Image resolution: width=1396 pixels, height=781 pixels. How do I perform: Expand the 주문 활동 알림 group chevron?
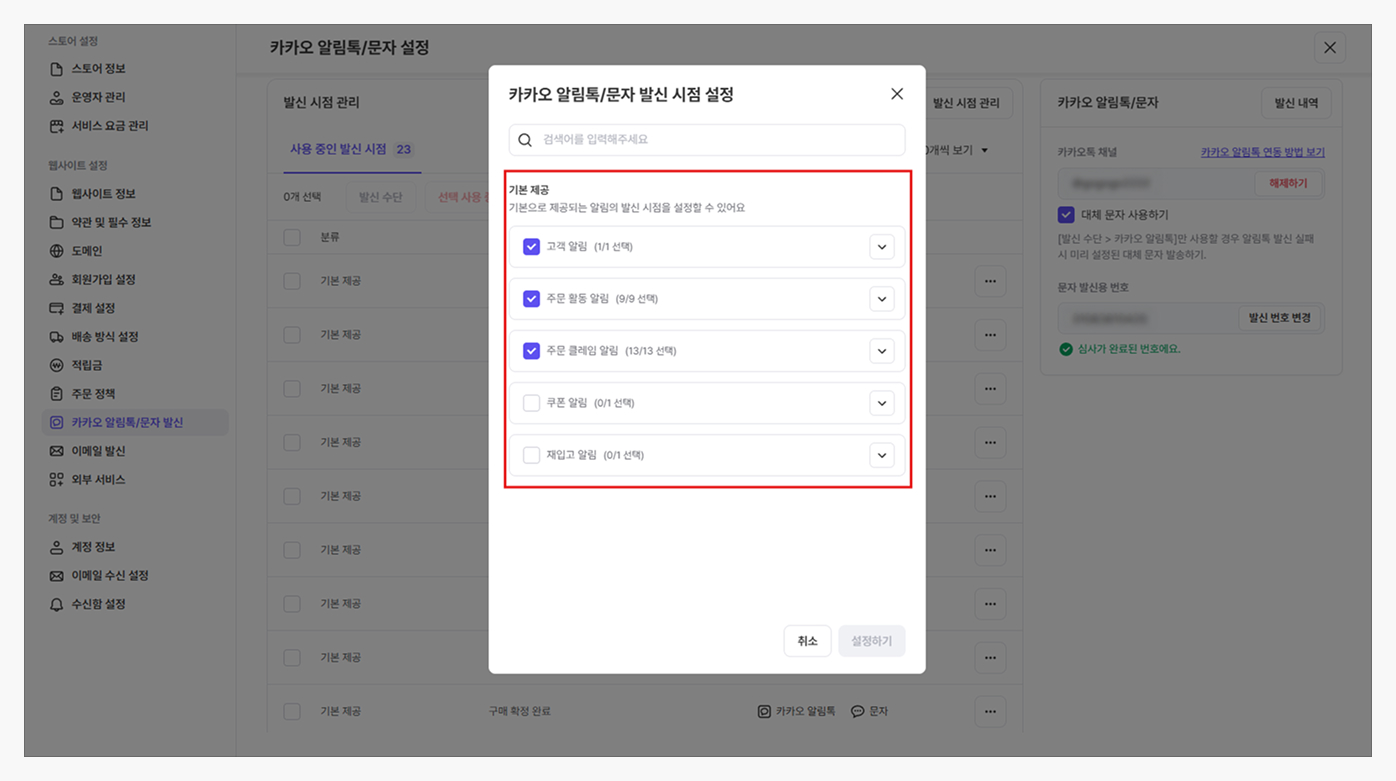coord(882,298)
